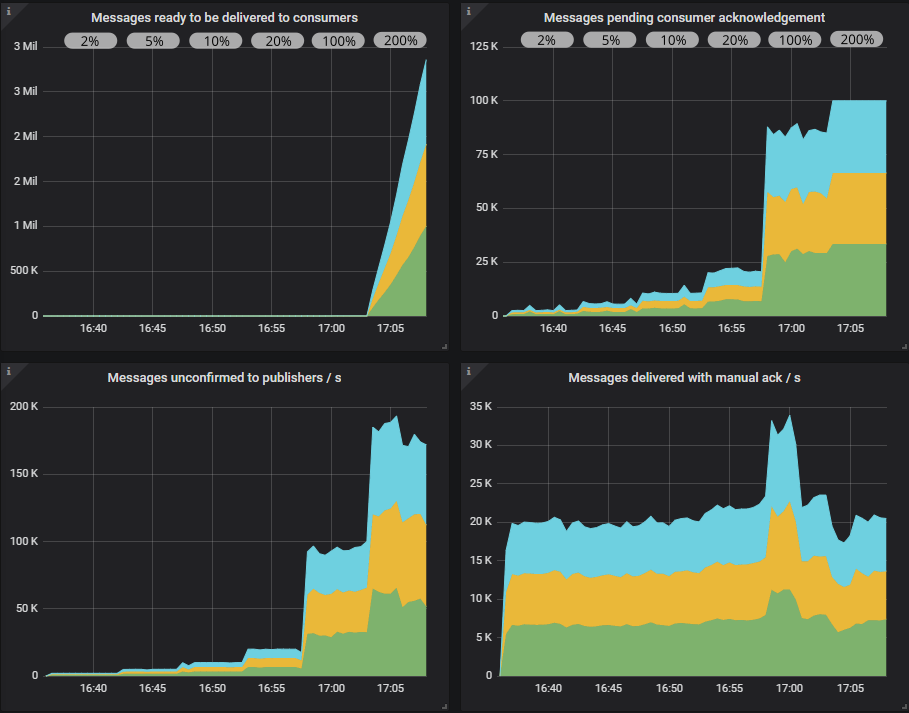Click the 200% pill on ready messages panel
Image resolution: width=909 pixels, height=713 pixels.
tap(400, 40)
